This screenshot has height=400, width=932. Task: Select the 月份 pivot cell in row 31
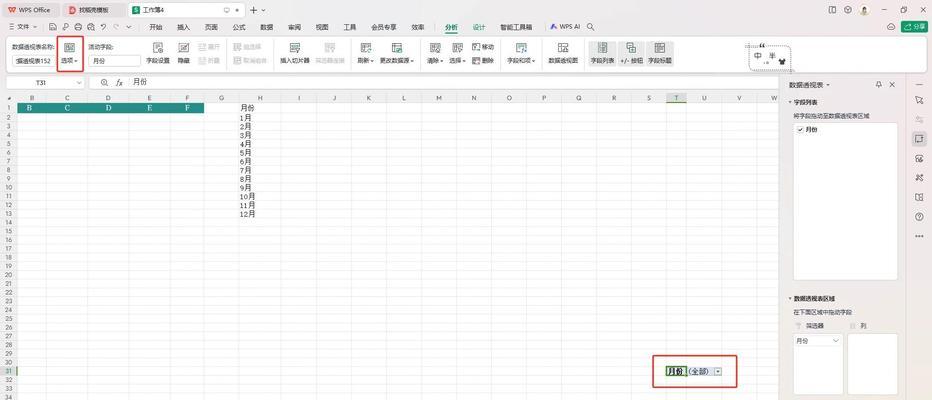(676, 371)
